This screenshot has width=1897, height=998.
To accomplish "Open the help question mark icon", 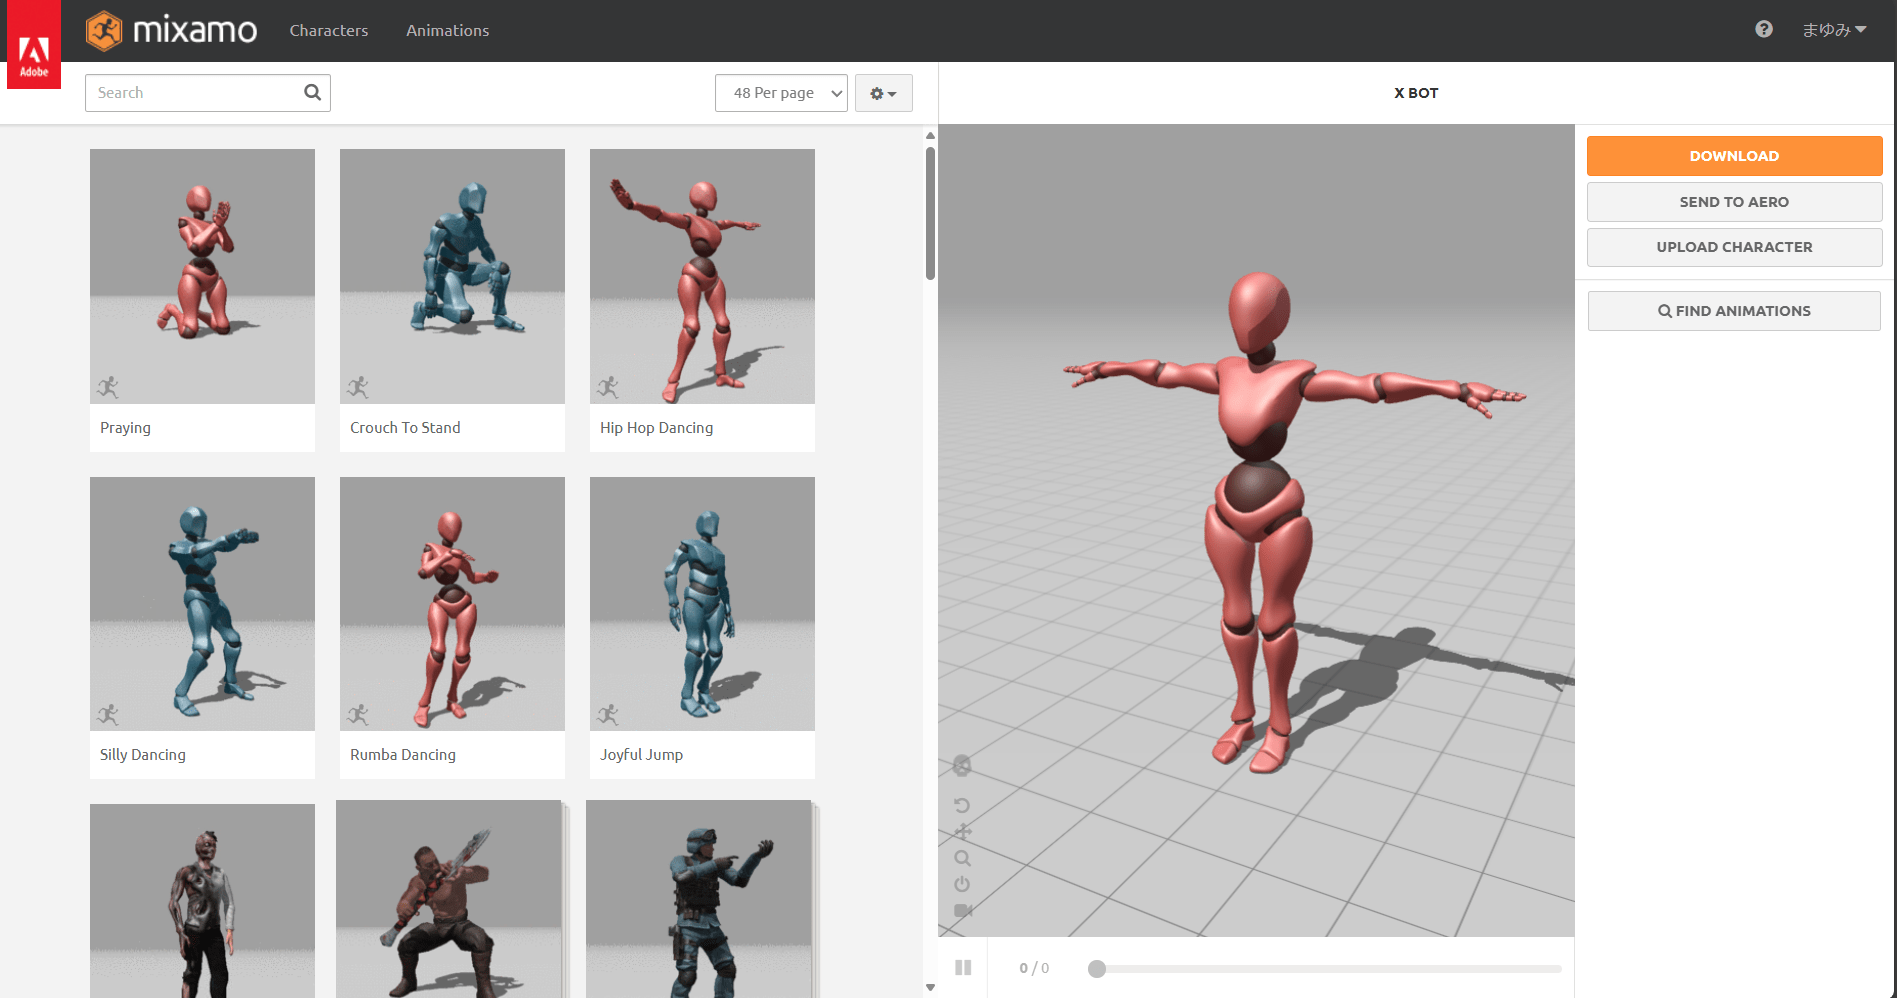I will point(1764,30).
